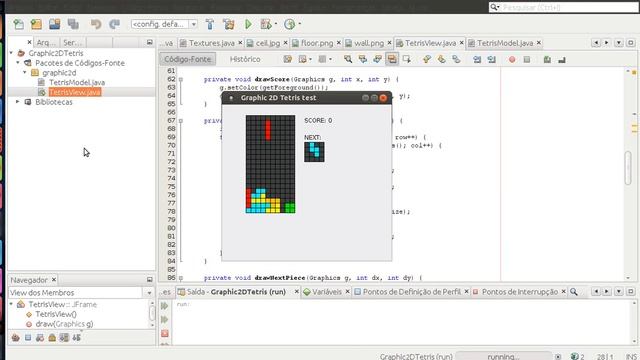Image resolution: width=640 pixels, height=360 pixels.
Task: Click the Uncomment icon in editor toolbar
Action: [562, 60]
